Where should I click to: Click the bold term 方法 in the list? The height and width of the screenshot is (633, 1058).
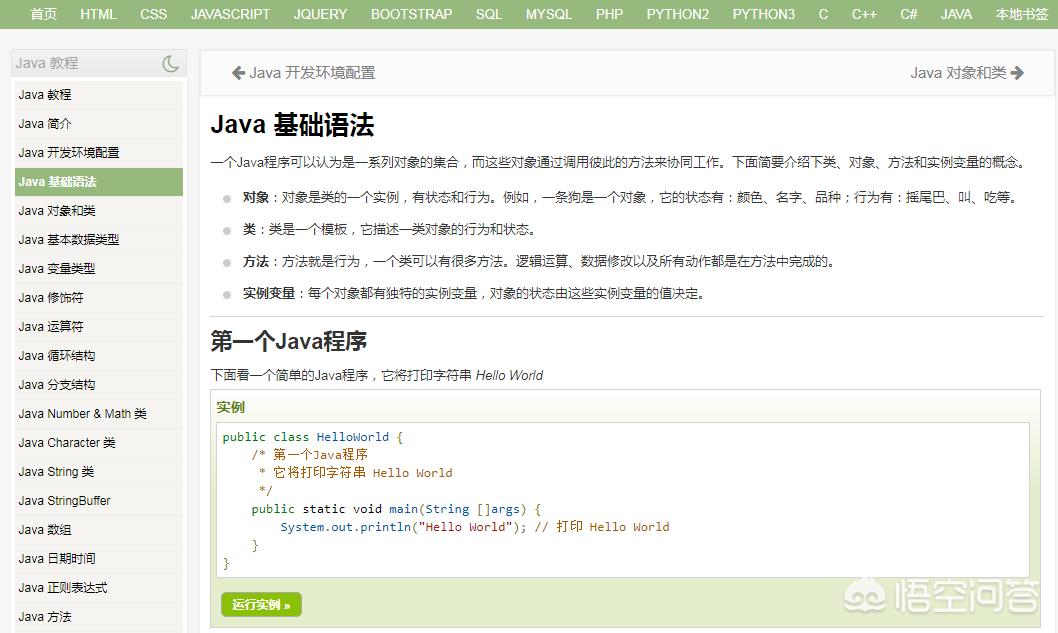256,262
